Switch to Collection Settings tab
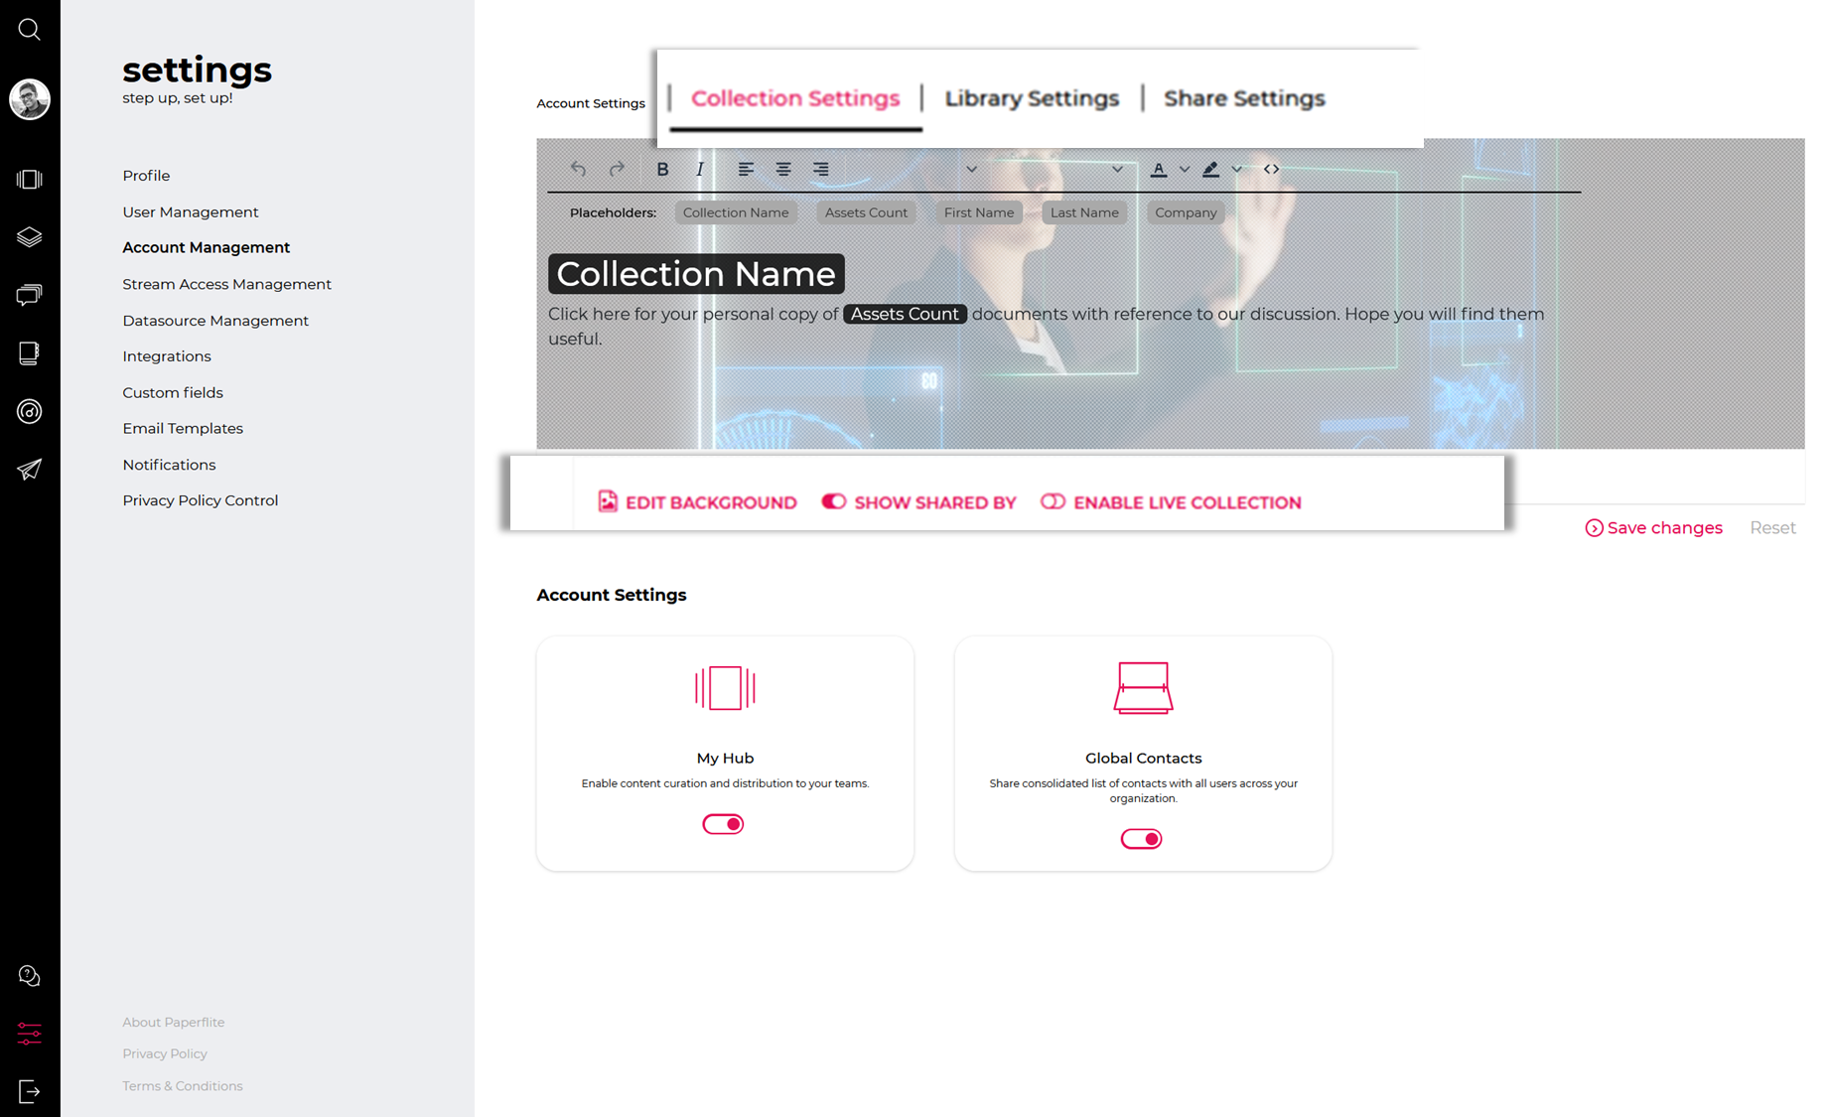 (x=795, y=98)
